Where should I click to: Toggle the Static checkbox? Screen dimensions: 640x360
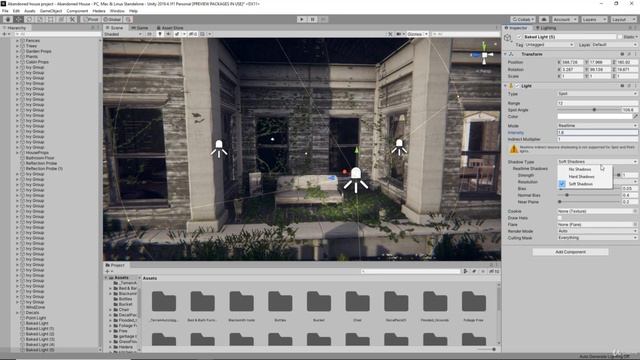[620, 37]
